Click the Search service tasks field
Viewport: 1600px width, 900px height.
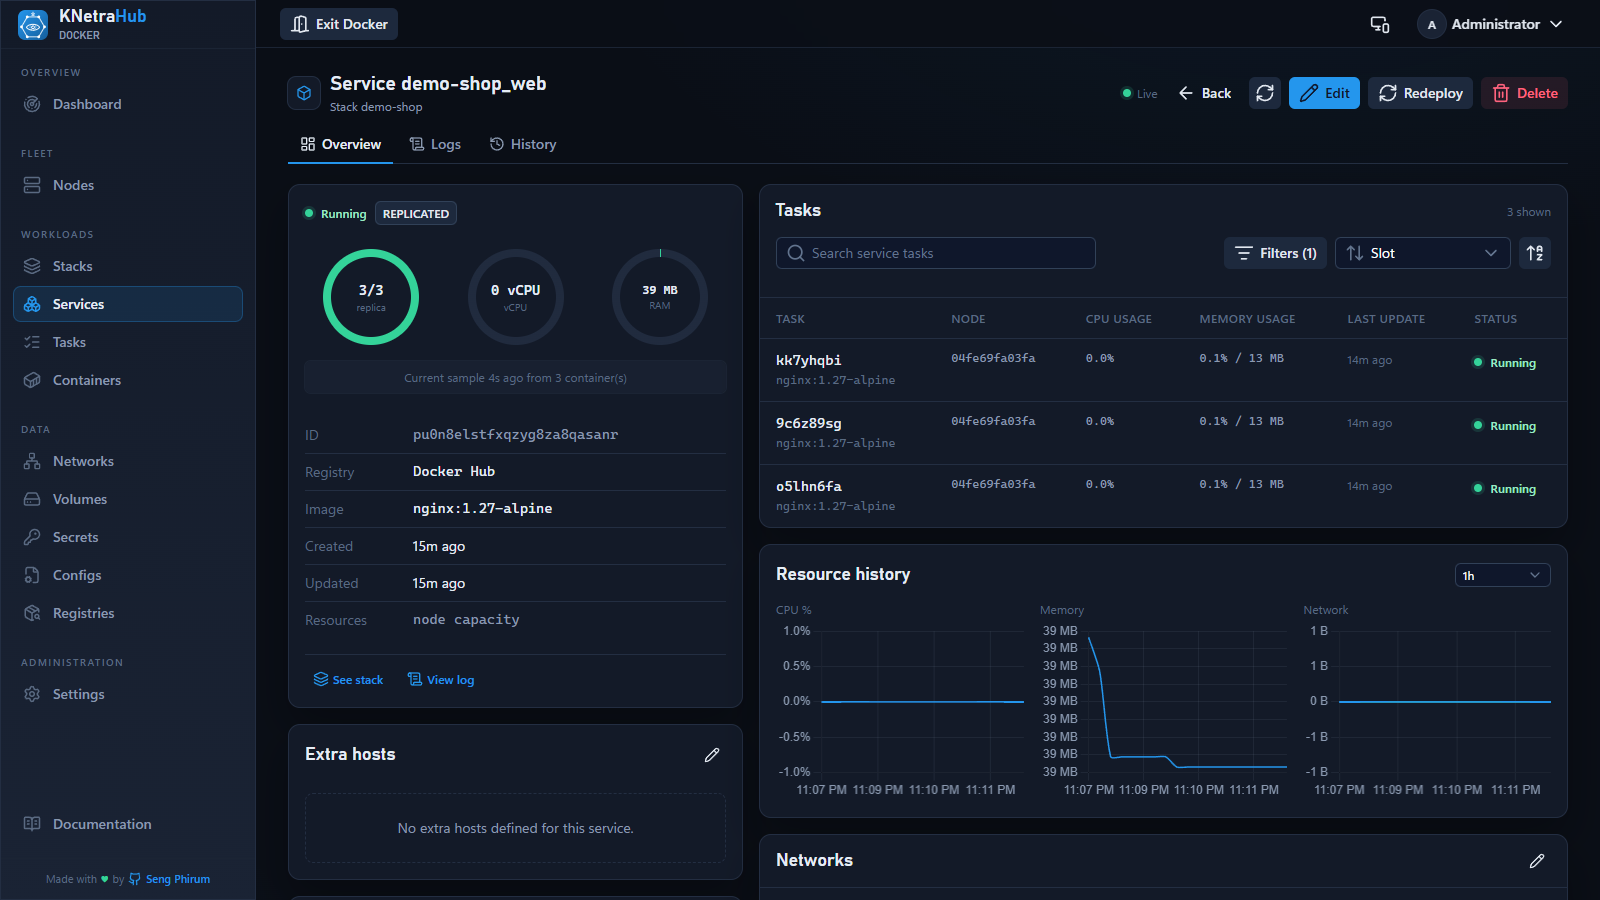pos(936,253)
